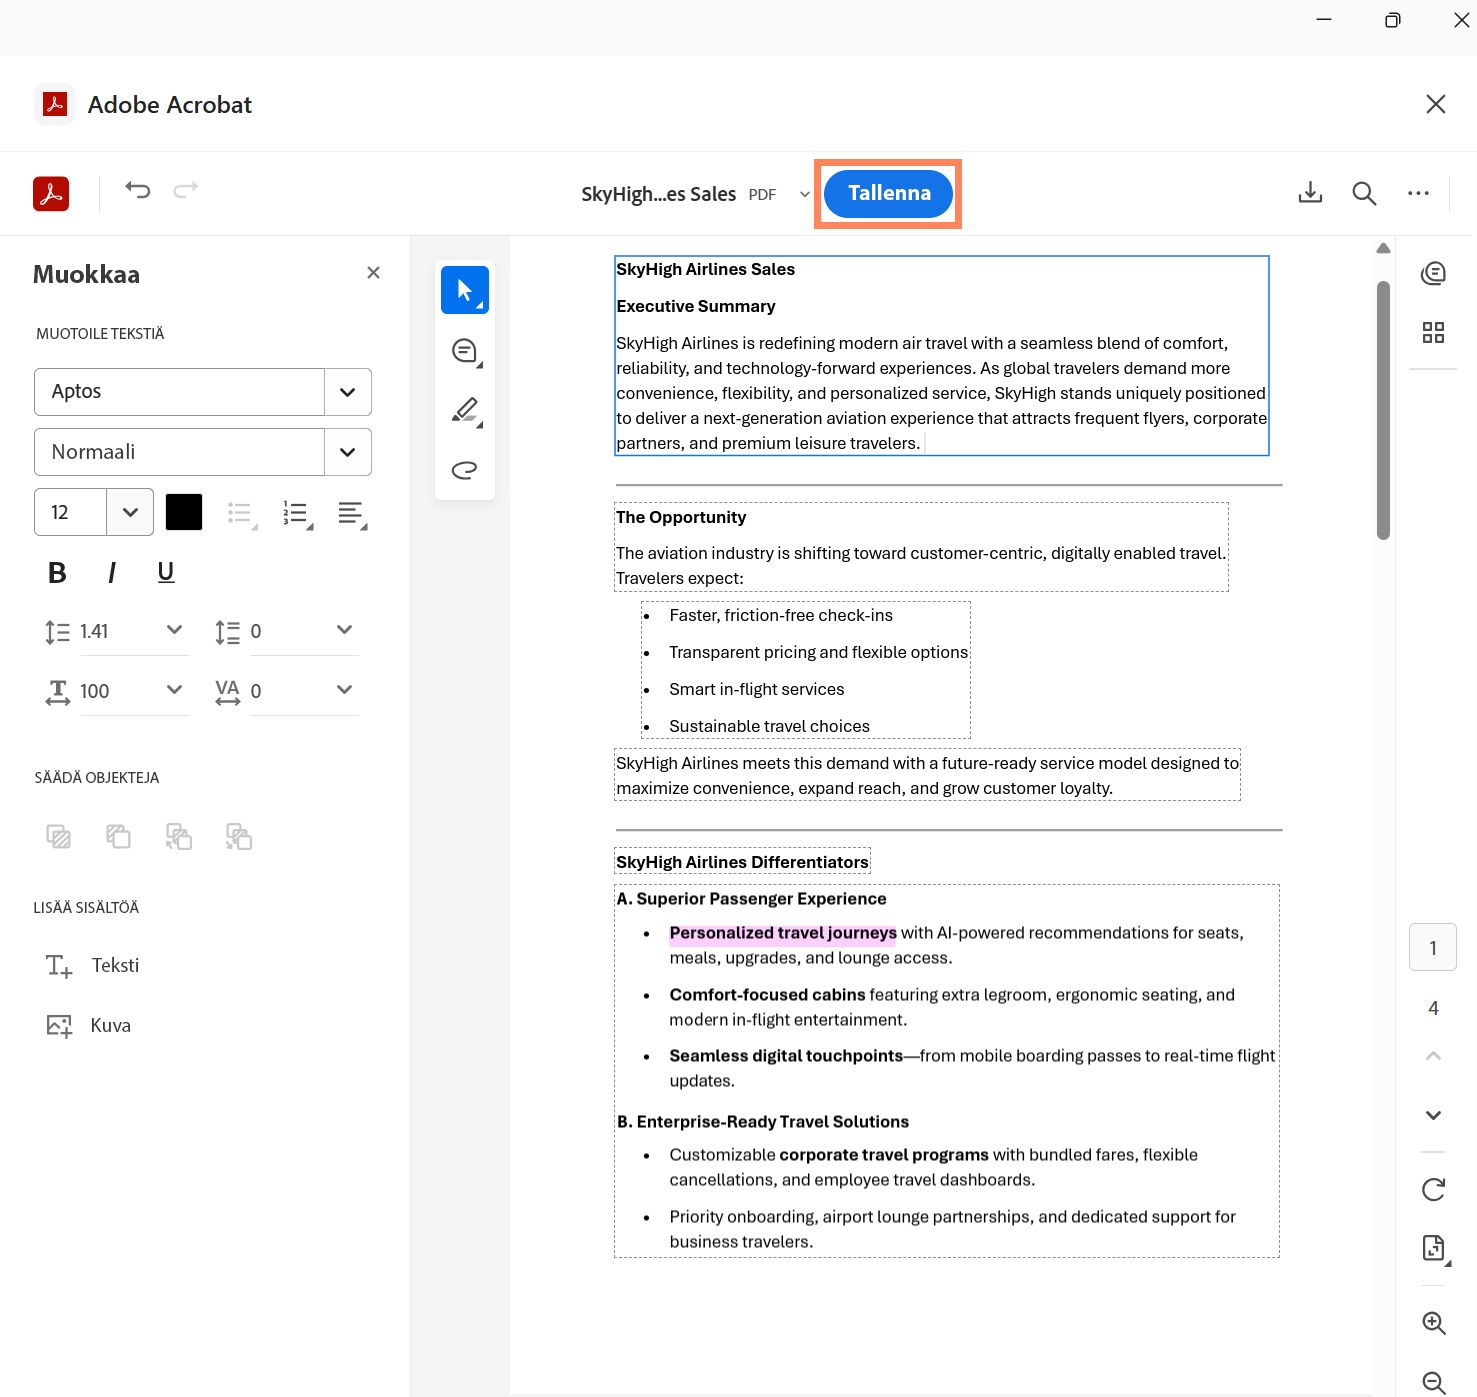1477x1397 pixels.
Task: Expand horizontal scale 100 dropdown
Action: [174, 690]
